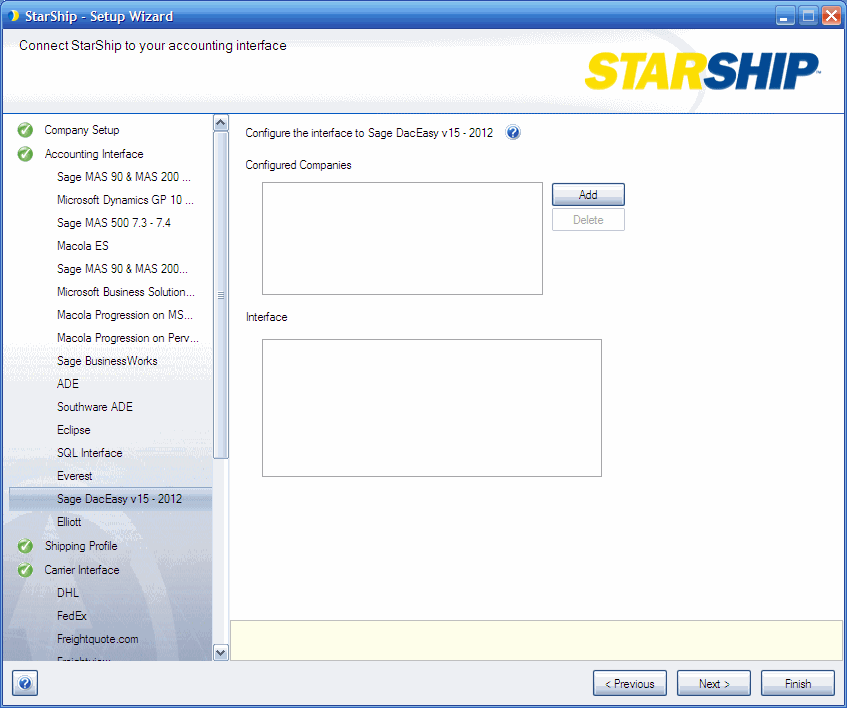
Task: Select Sage MAS 90 & MAS 200... below Macola ES
Action: 123,269
